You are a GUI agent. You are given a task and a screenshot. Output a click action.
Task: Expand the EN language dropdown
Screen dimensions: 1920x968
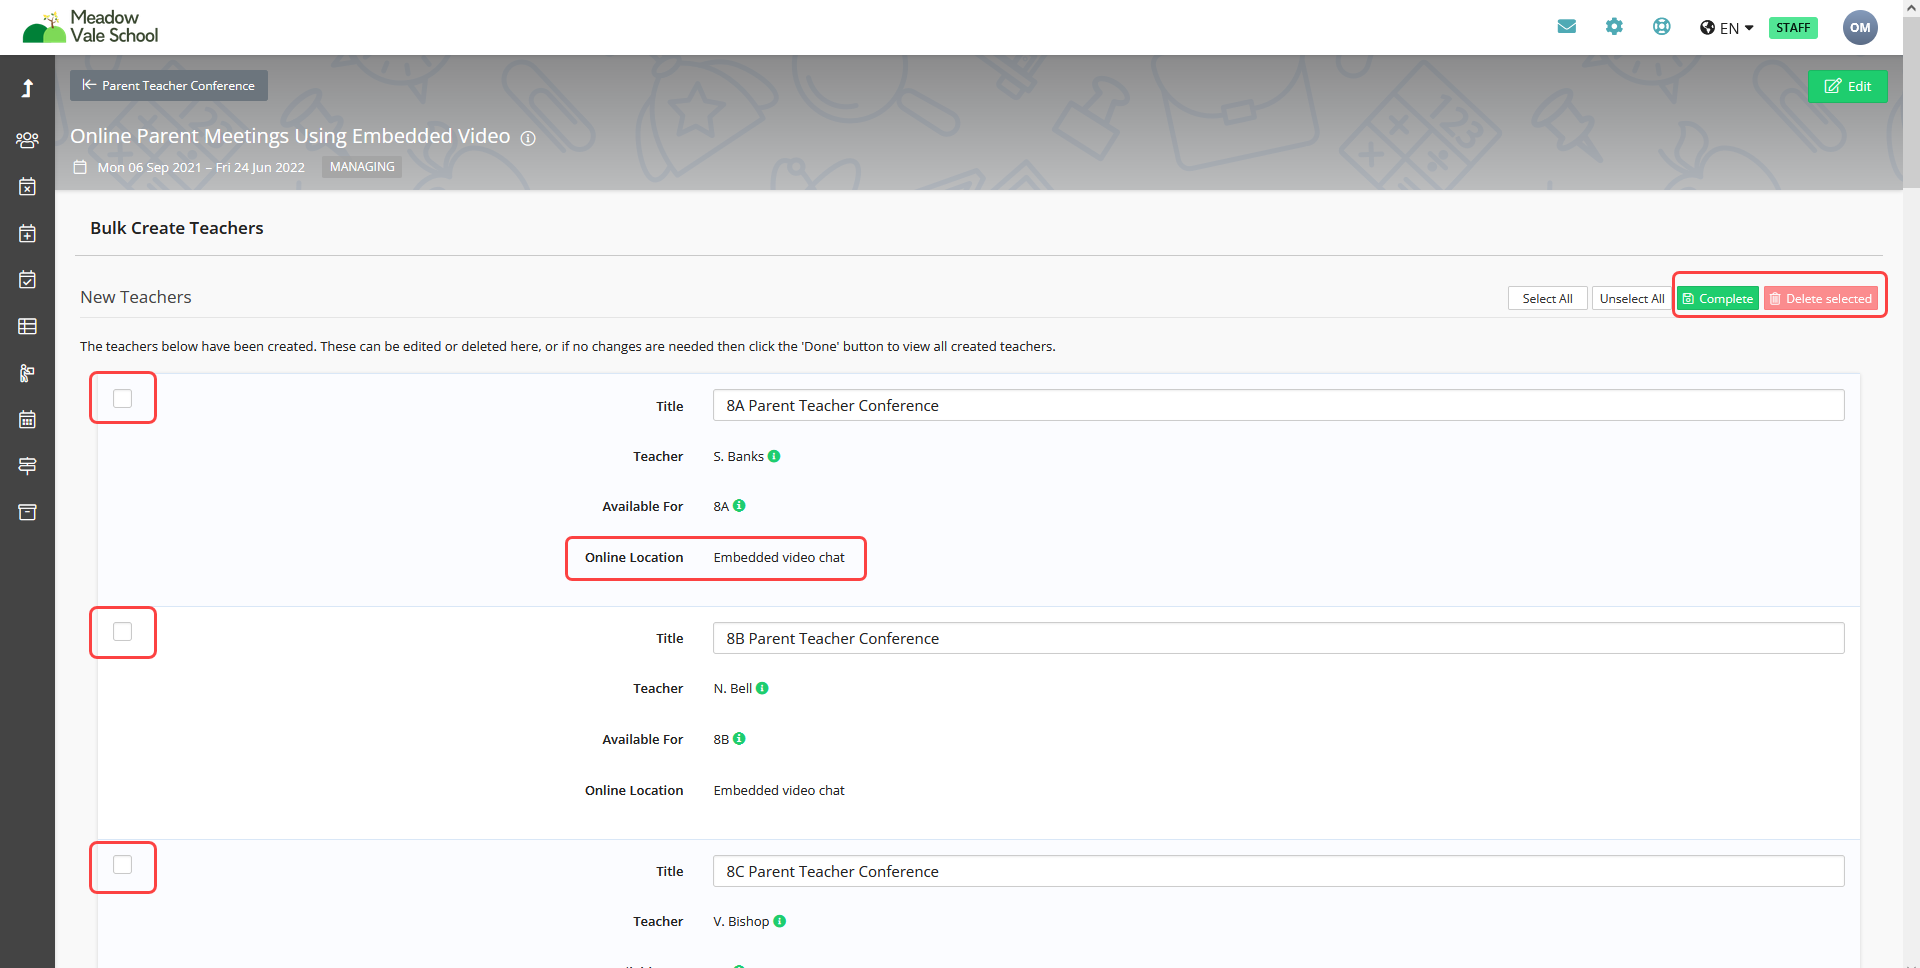[x=1727, y=28]
